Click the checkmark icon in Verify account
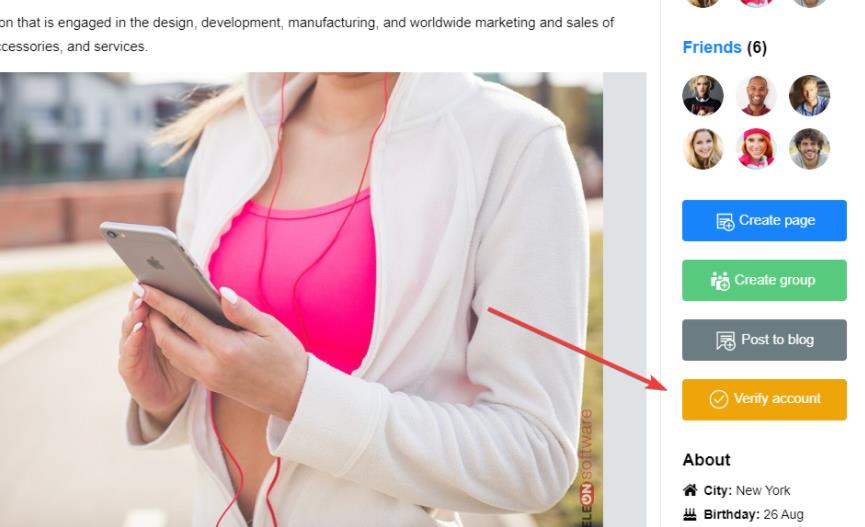This screenshot has width=865, height=527. 718,399
